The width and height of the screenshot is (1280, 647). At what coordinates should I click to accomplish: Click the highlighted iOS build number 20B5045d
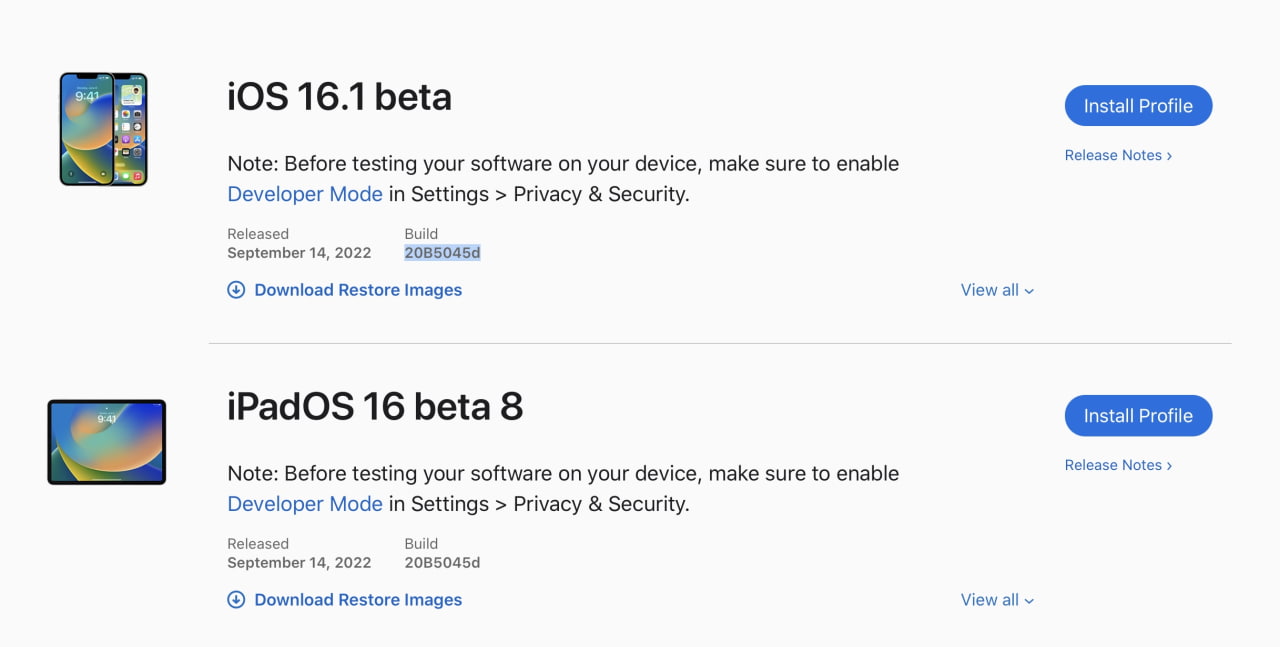pos(442,253)
